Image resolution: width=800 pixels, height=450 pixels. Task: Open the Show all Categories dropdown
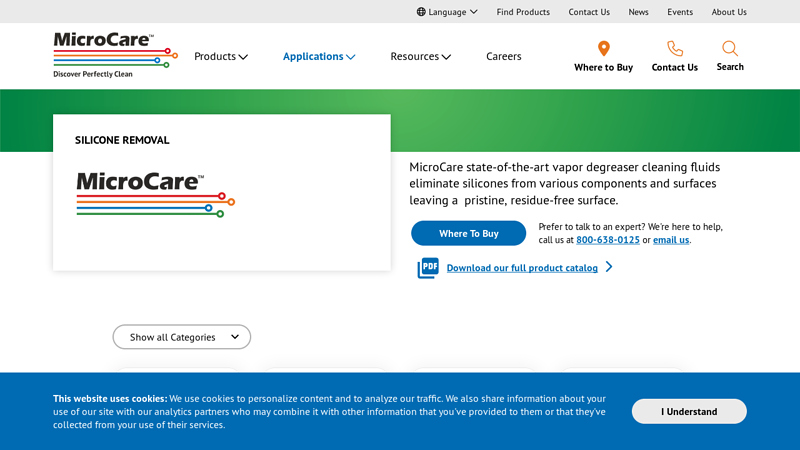(x=182, y=337)
